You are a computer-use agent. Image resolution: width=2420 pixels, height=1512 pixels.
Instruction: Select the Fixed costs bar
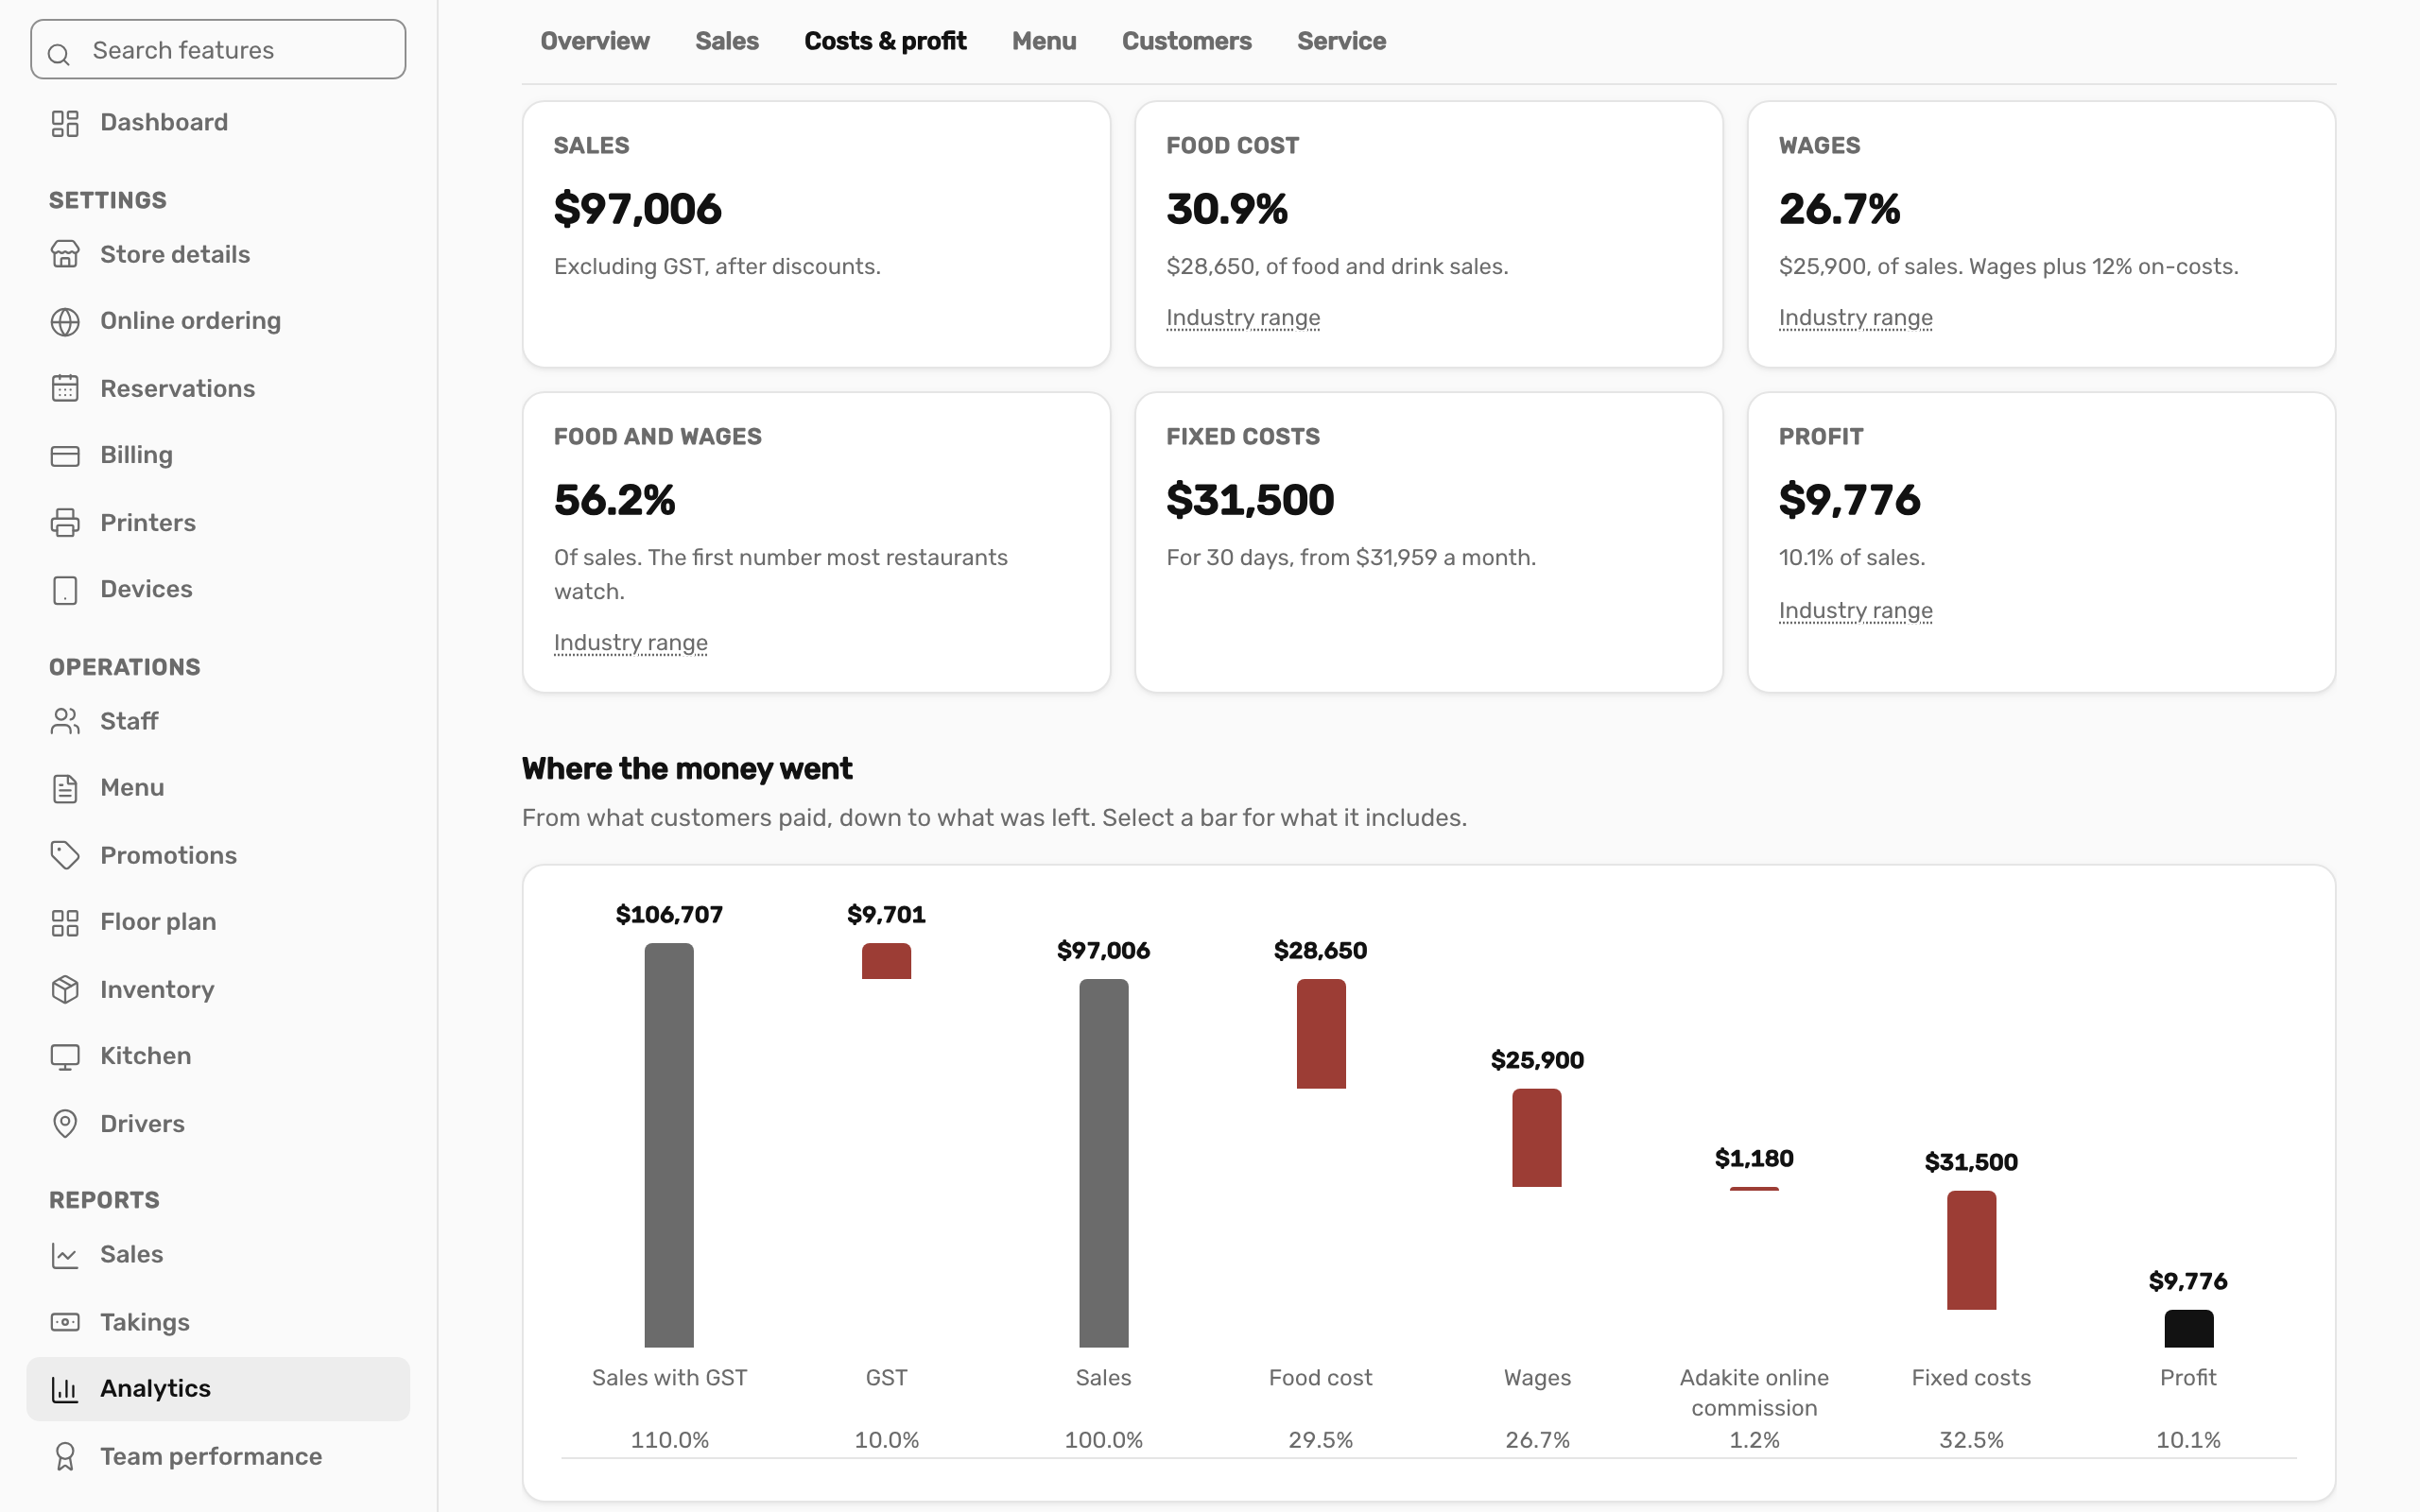pyautogui.click(x=1971, y=1250)
